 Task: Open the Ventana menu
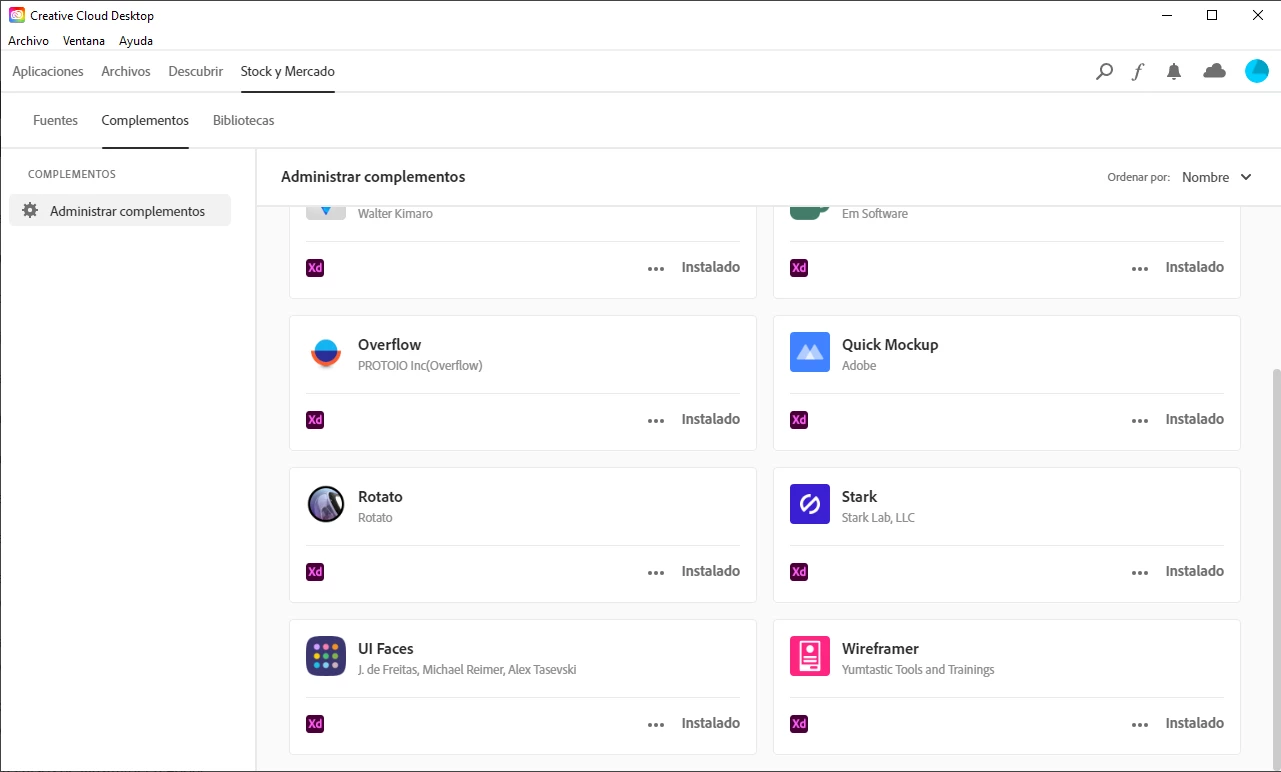[84, 41]
